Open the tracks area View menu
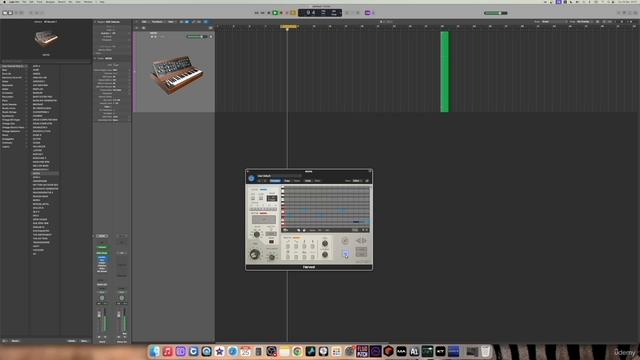640x360 pixels. 171,22
